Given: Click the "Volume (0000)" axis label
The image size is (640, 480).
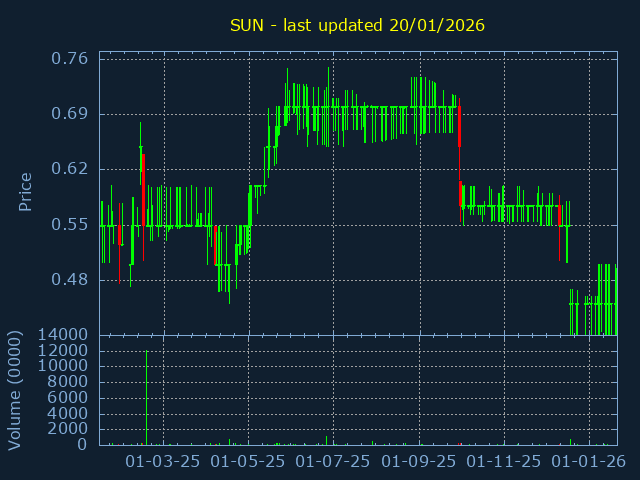Looking at the screenshot, I should tap(15, 388).
